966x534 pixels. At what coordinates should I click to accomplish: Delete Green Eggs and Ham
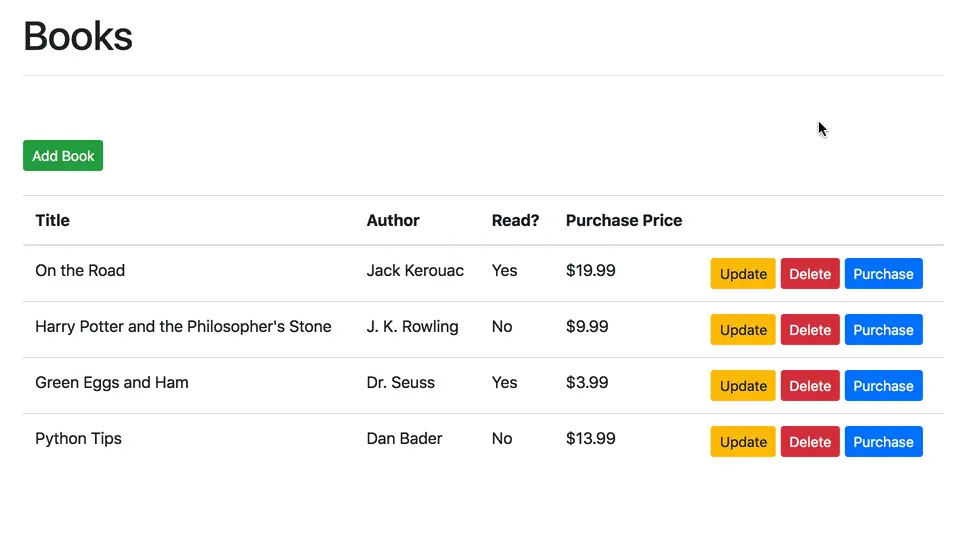click(x=810, y=386)
